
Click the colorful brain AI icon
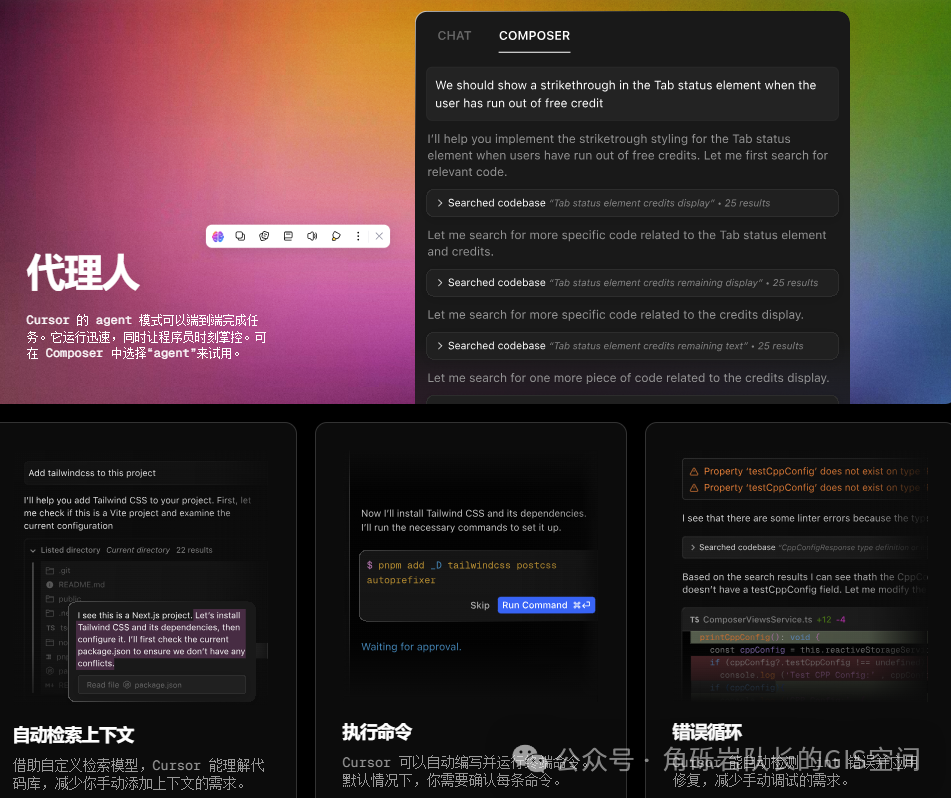pos(218,236)
